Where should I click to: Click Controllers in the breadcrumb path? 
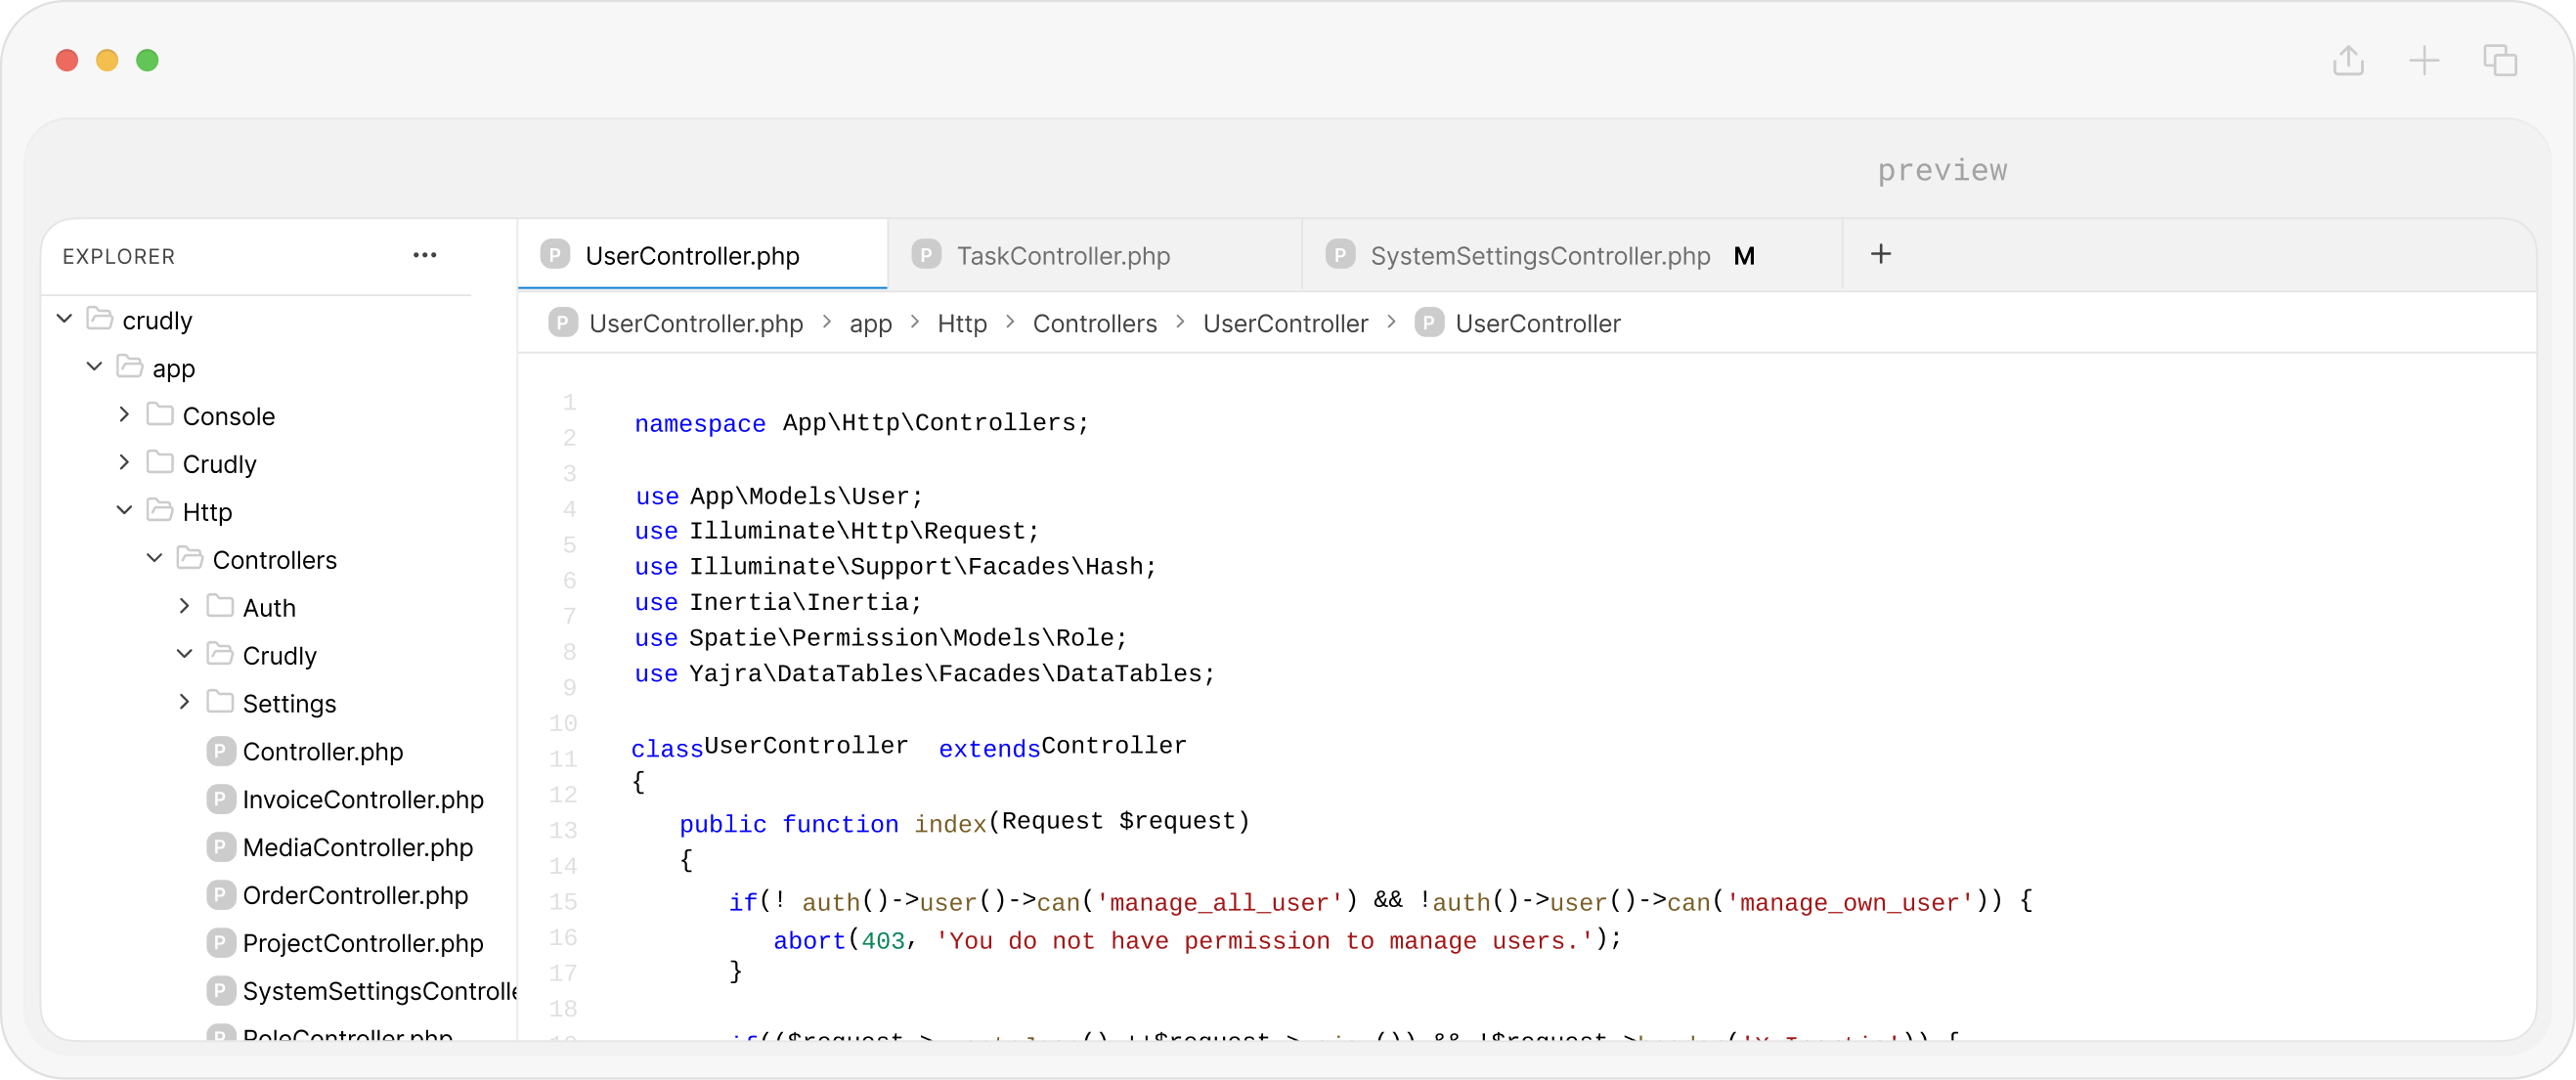click(1094, 324)
